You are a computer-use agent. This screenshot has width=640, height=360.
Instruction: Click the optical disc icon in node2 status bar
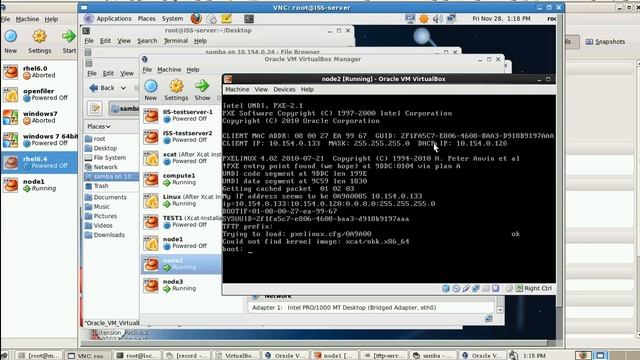tap(456, 289)
